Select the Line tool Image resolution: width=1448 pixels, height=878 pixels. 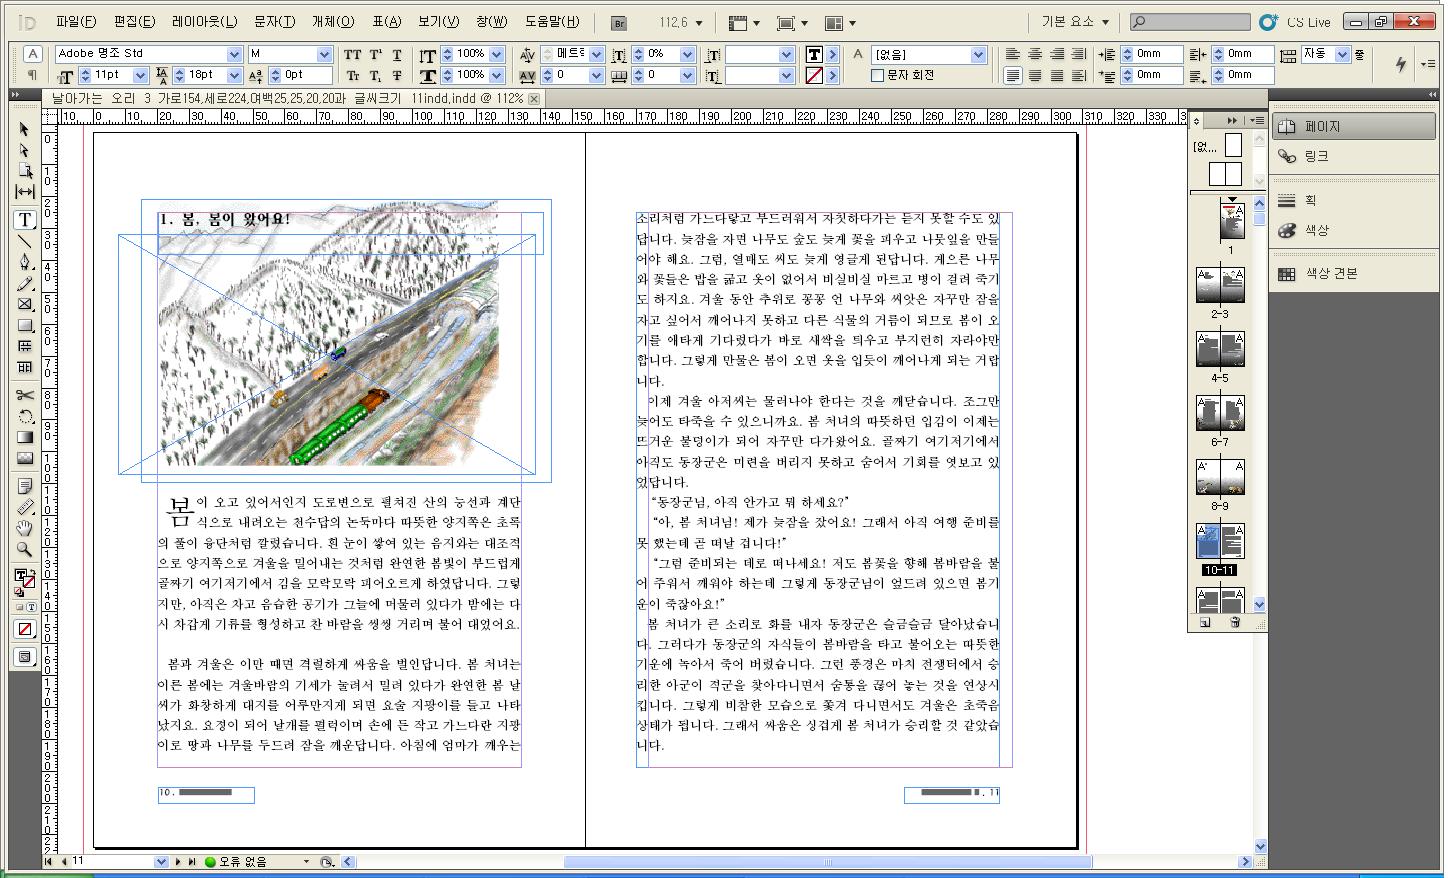pyautogui.click(x=25, y=241)
